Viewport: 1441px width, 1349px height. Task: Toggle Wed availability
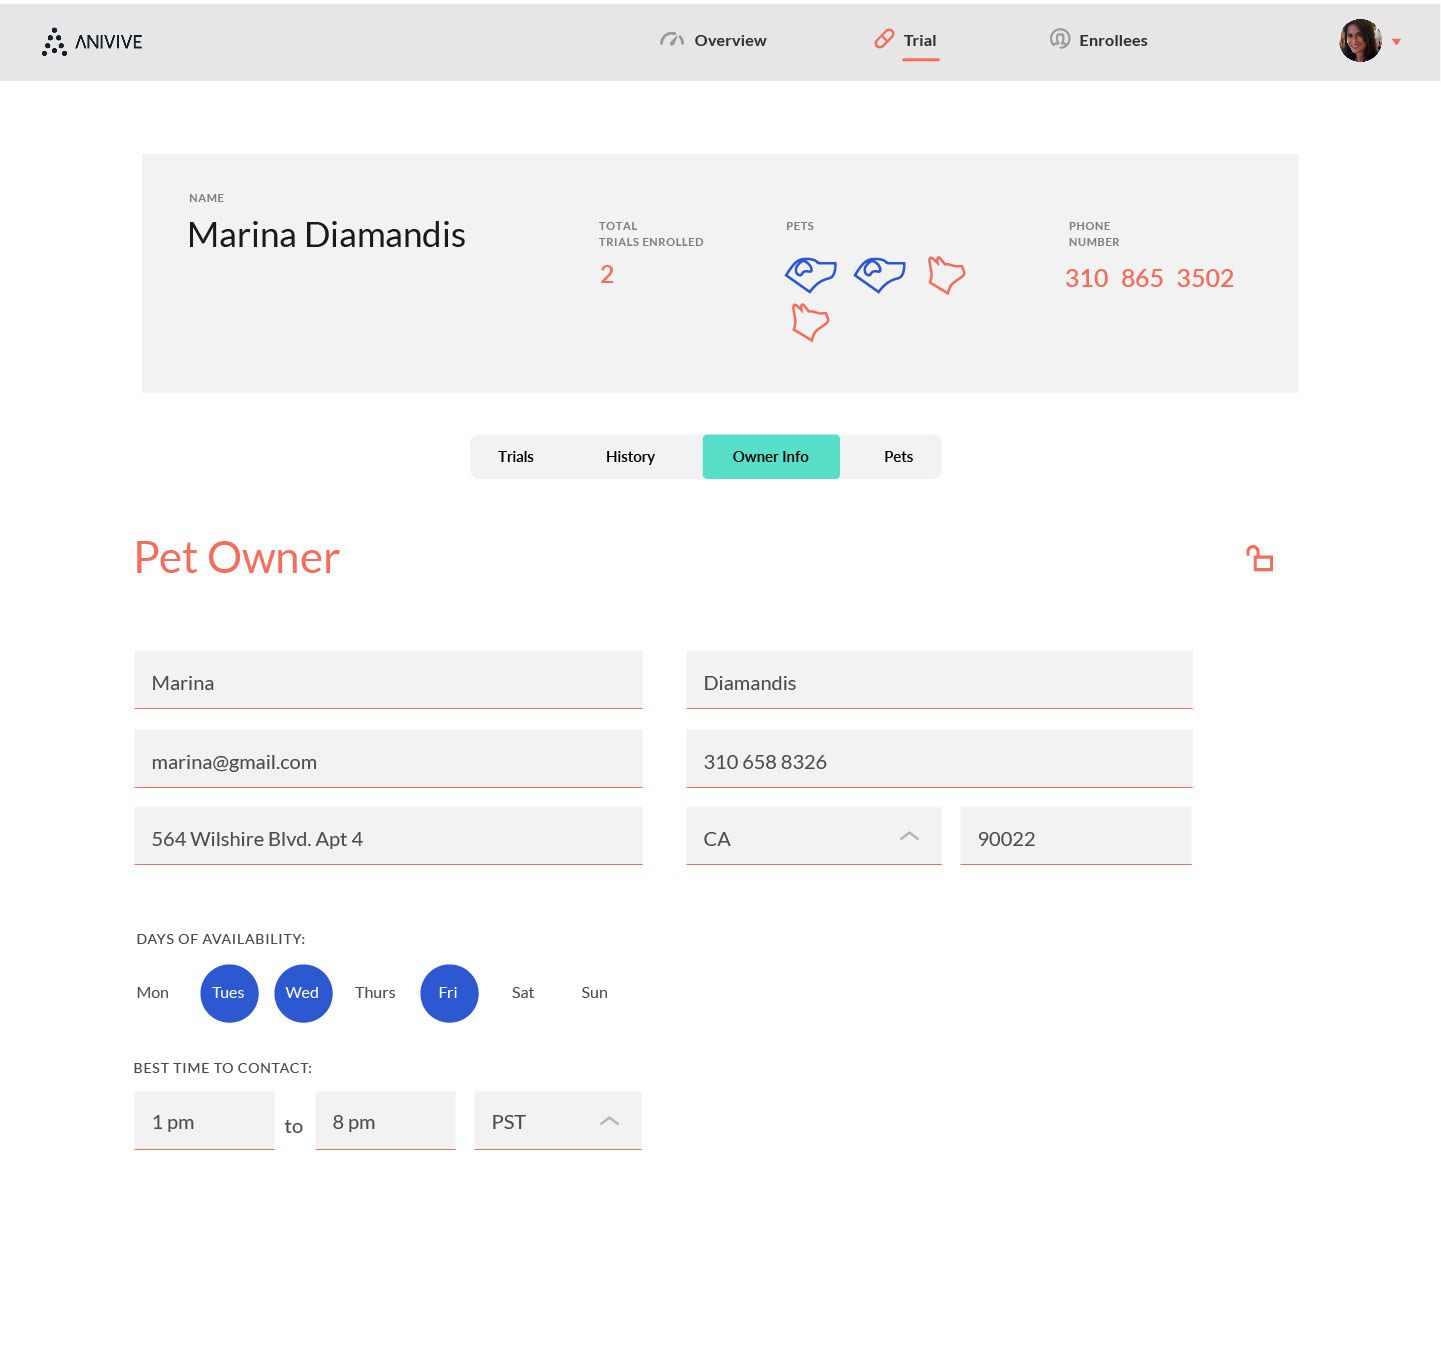tap(303, 993)
